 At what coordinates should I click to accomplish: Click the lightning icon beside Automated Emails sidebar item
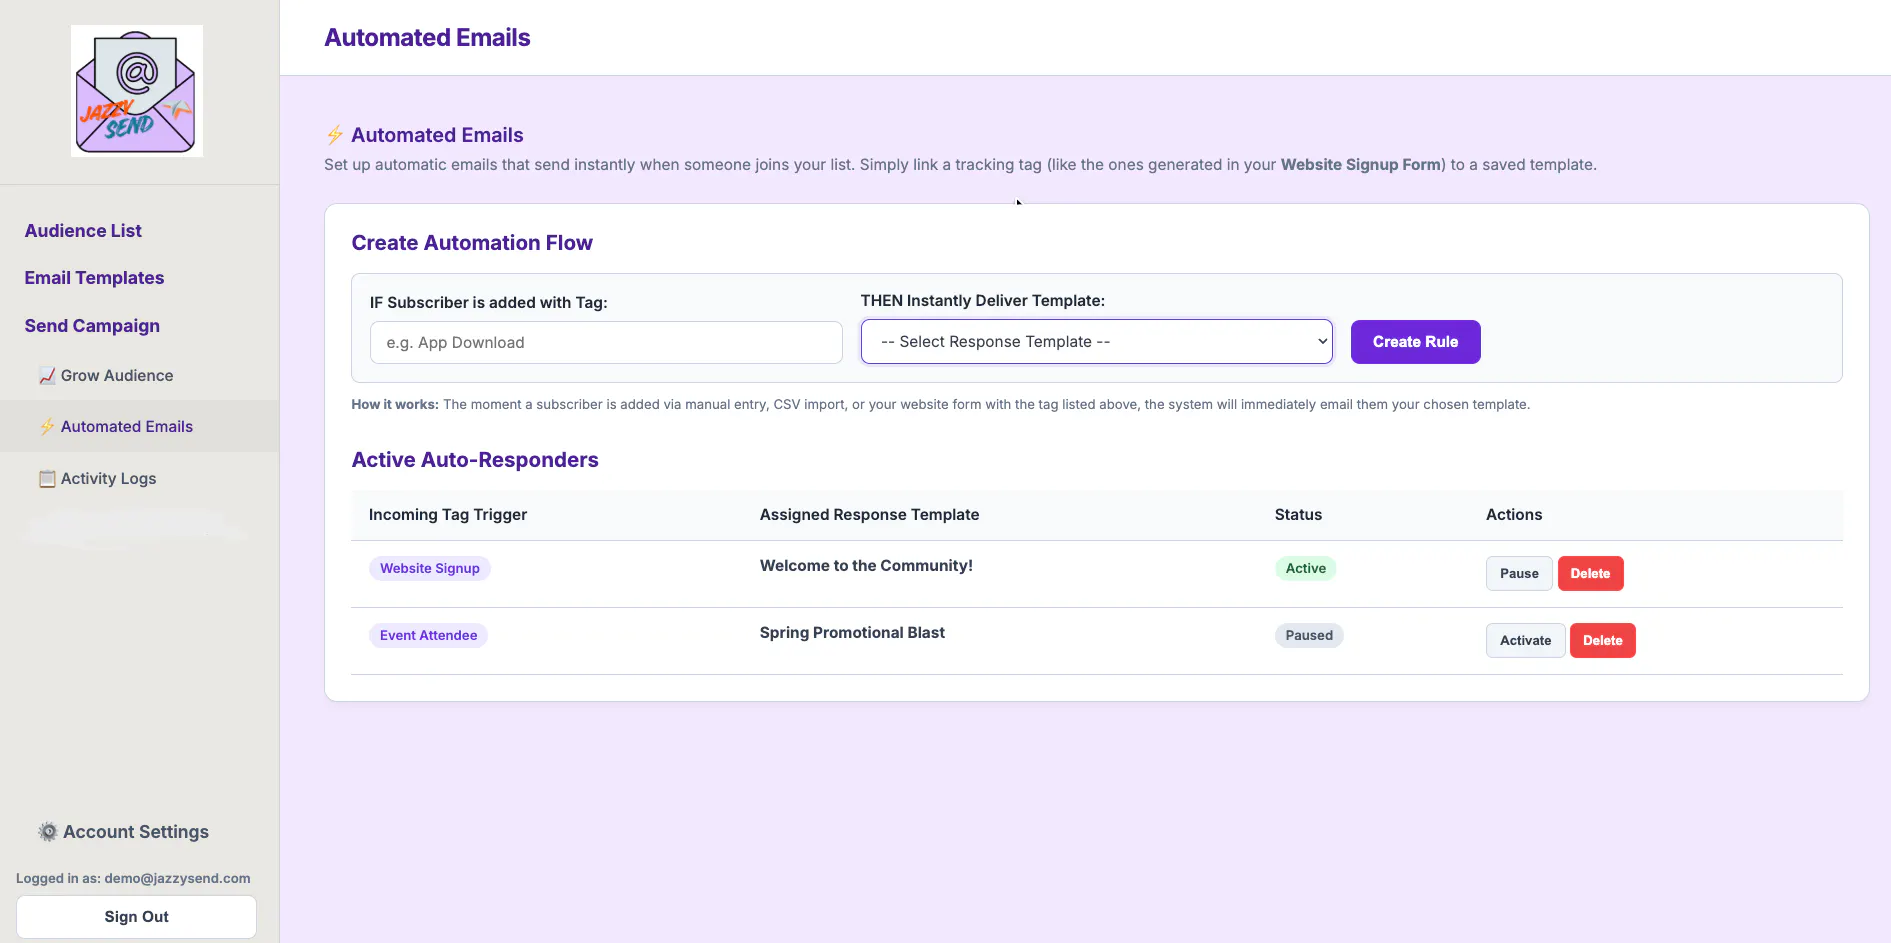[47, 427]
